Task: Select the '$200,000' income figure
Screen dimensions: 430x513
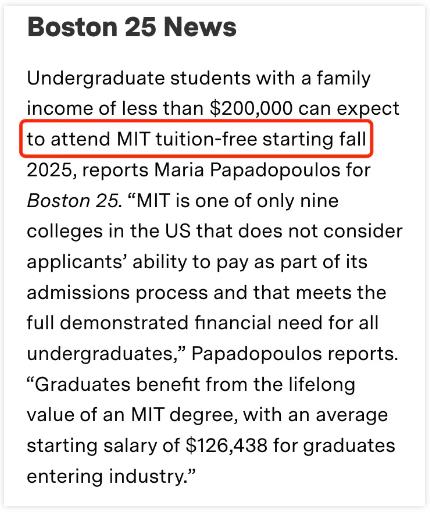Action: tap(251, 108)
